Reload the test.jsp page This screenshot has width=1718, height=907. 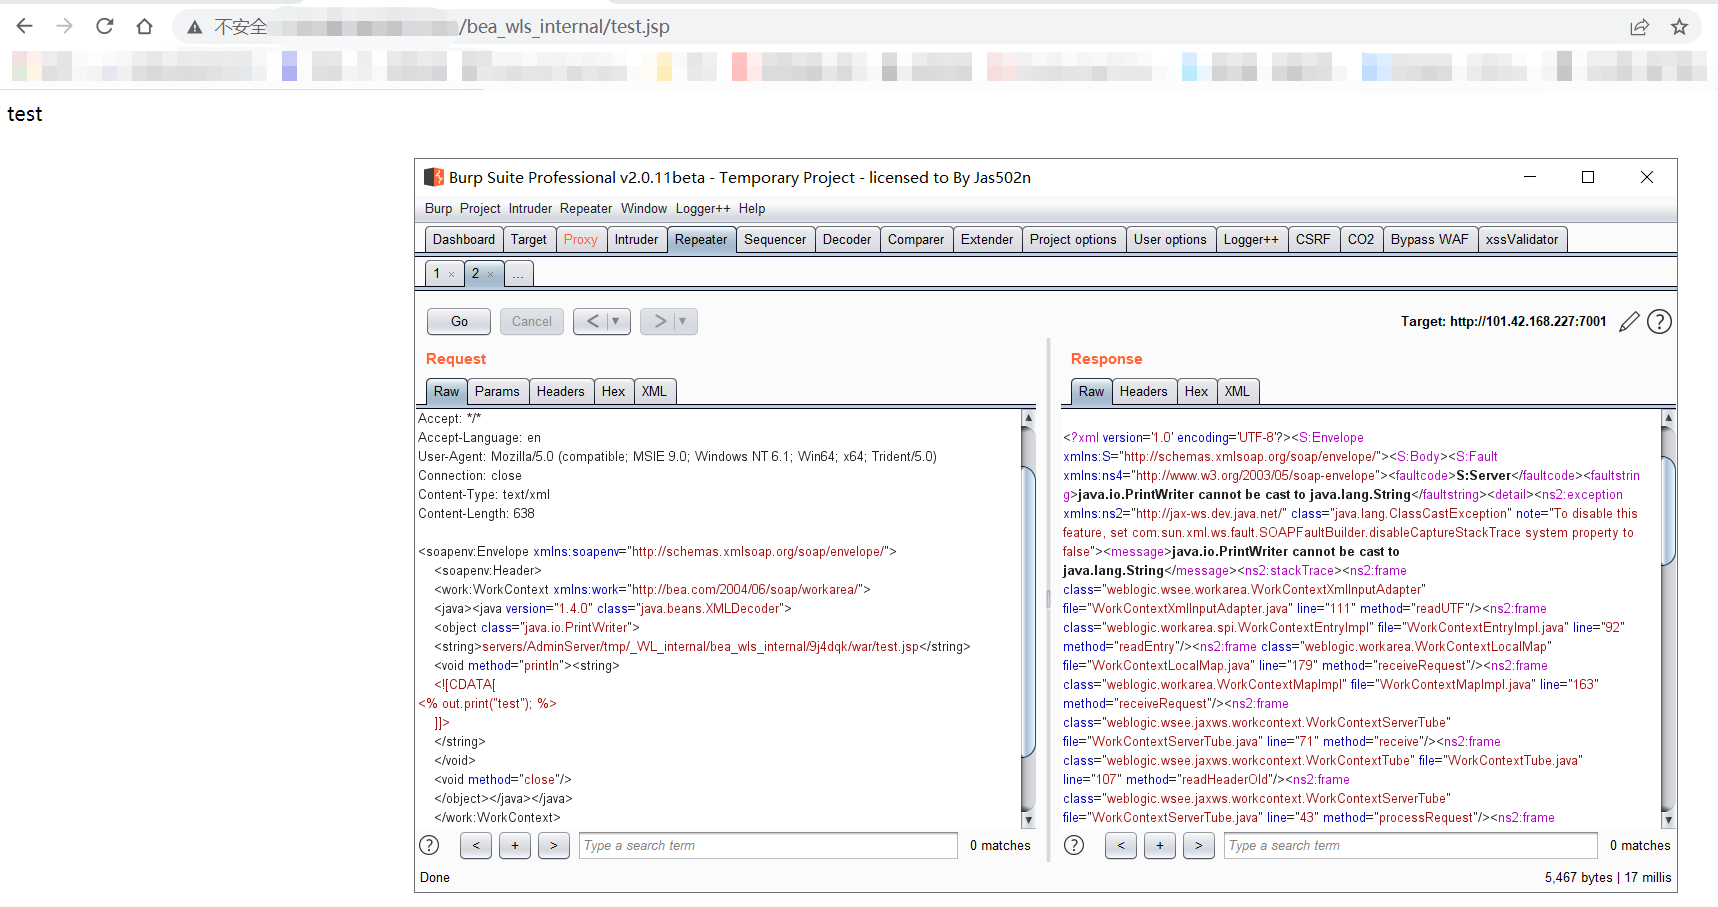(x=105, y=26)
